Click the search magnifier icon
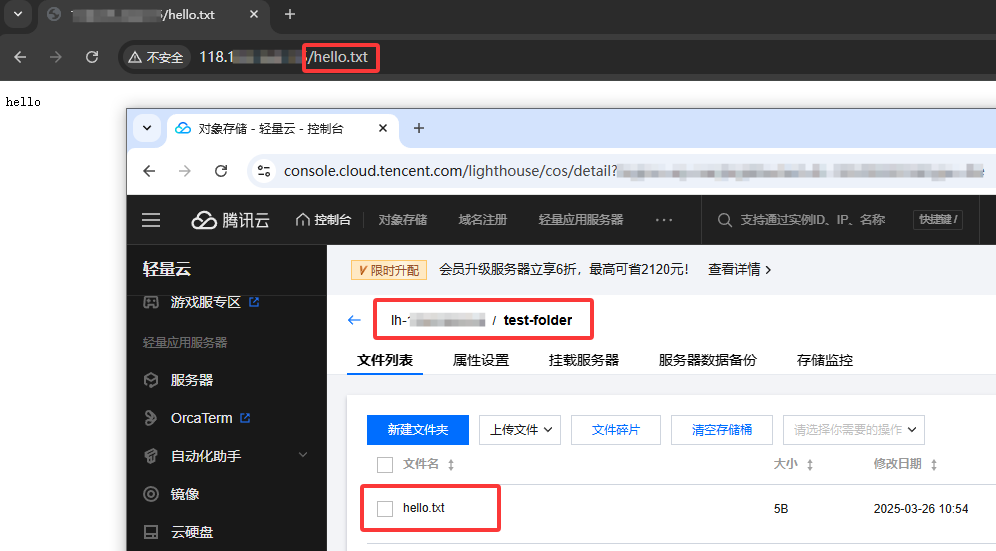 pos(725,220)
